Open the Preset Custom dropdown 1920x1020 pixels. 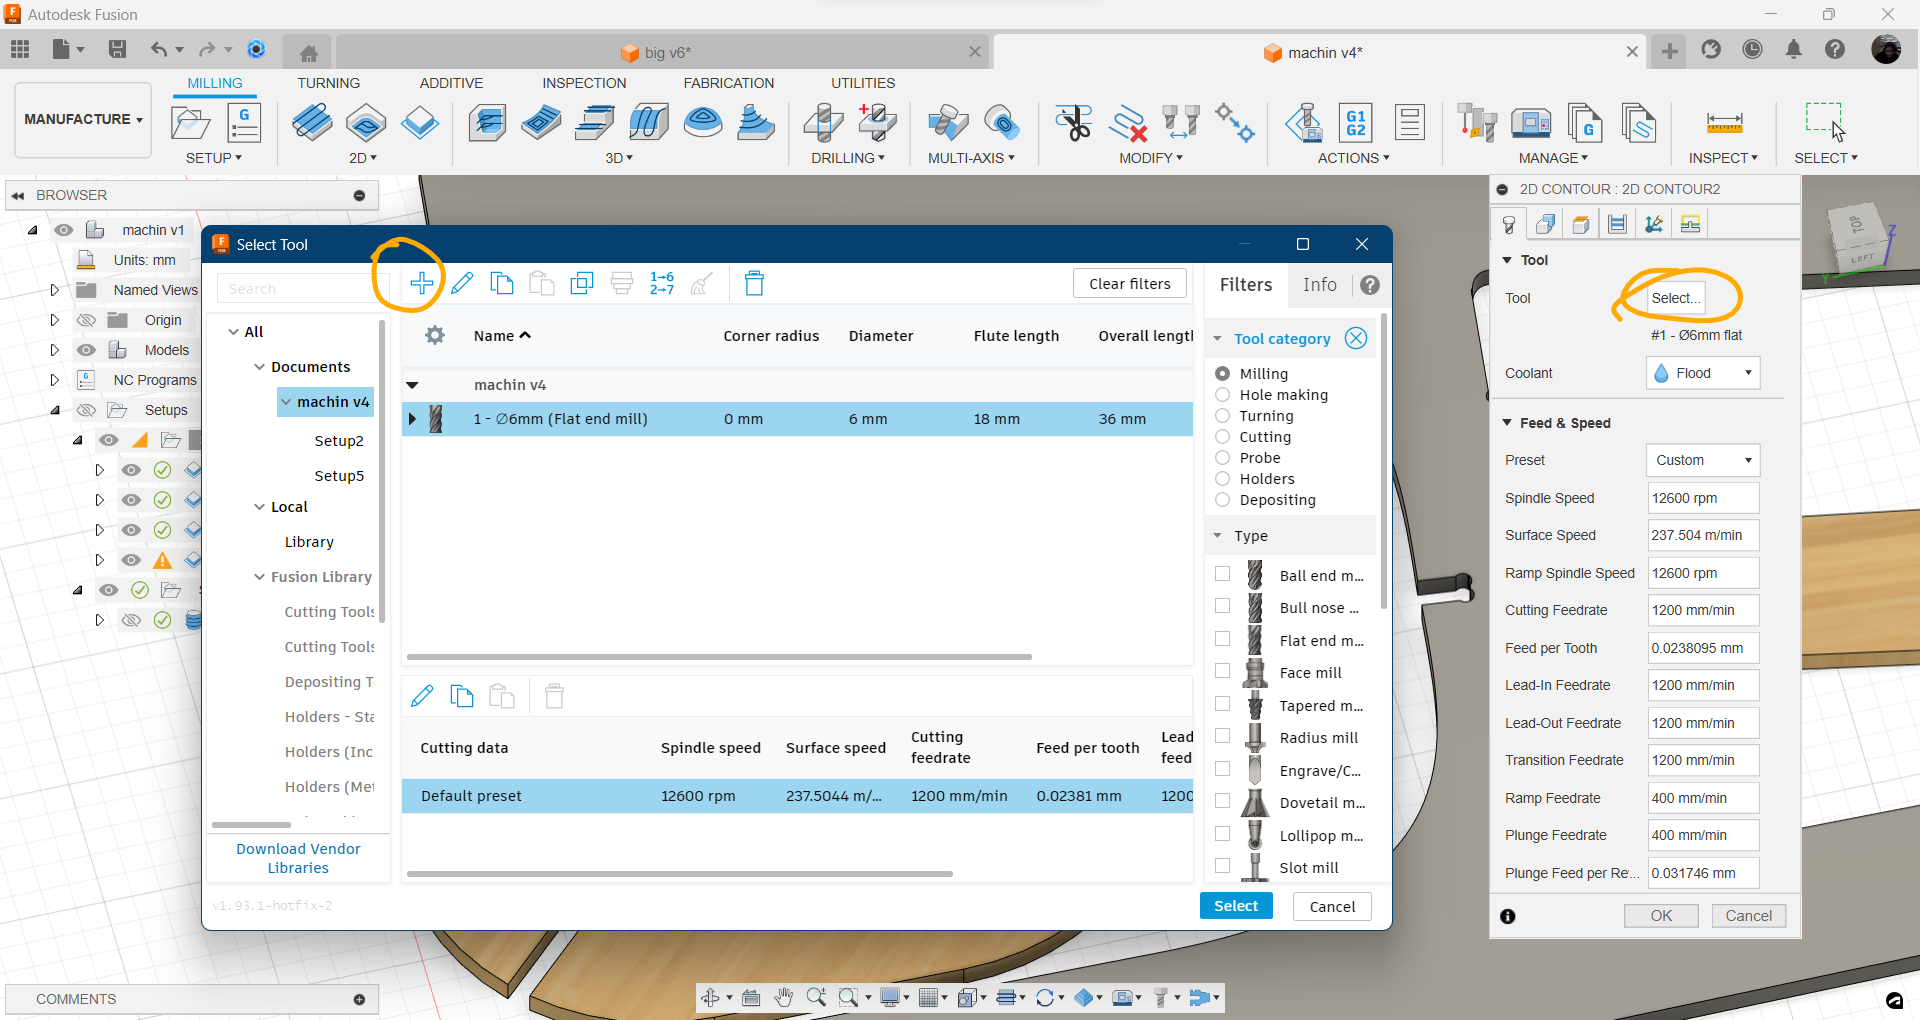pyautogui.click(x=1703, y=460)
